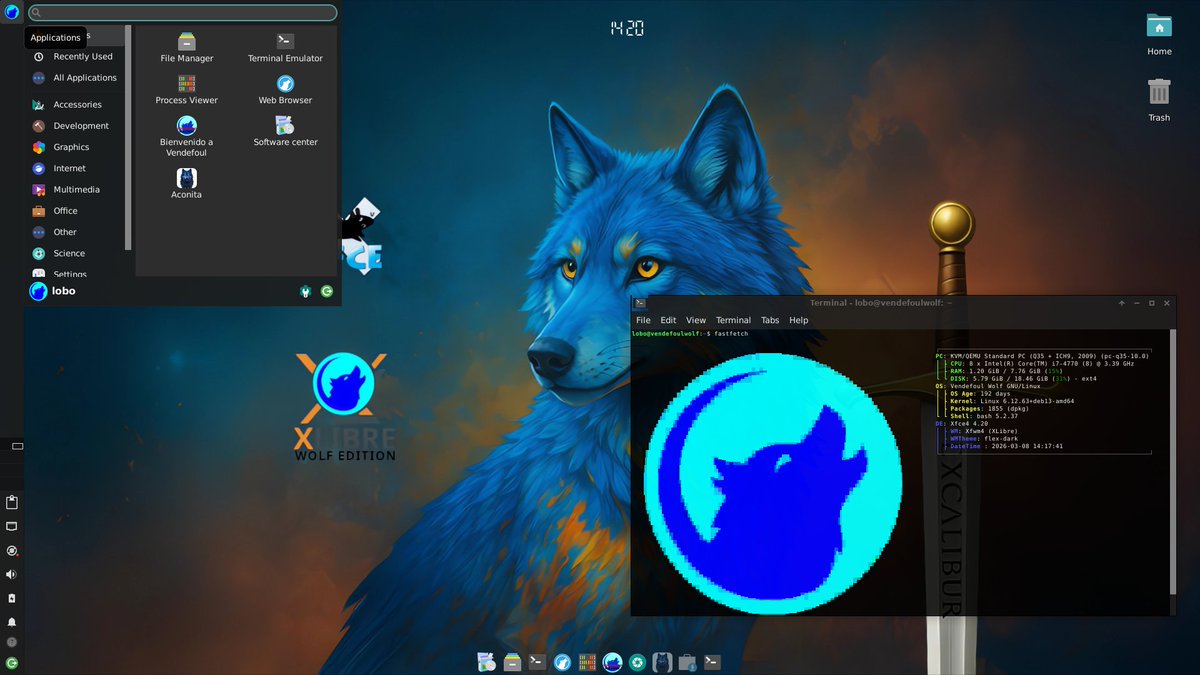This screenshot has width=1200, height=675.
Task: Open the Other category
Action: coord(76,232)
